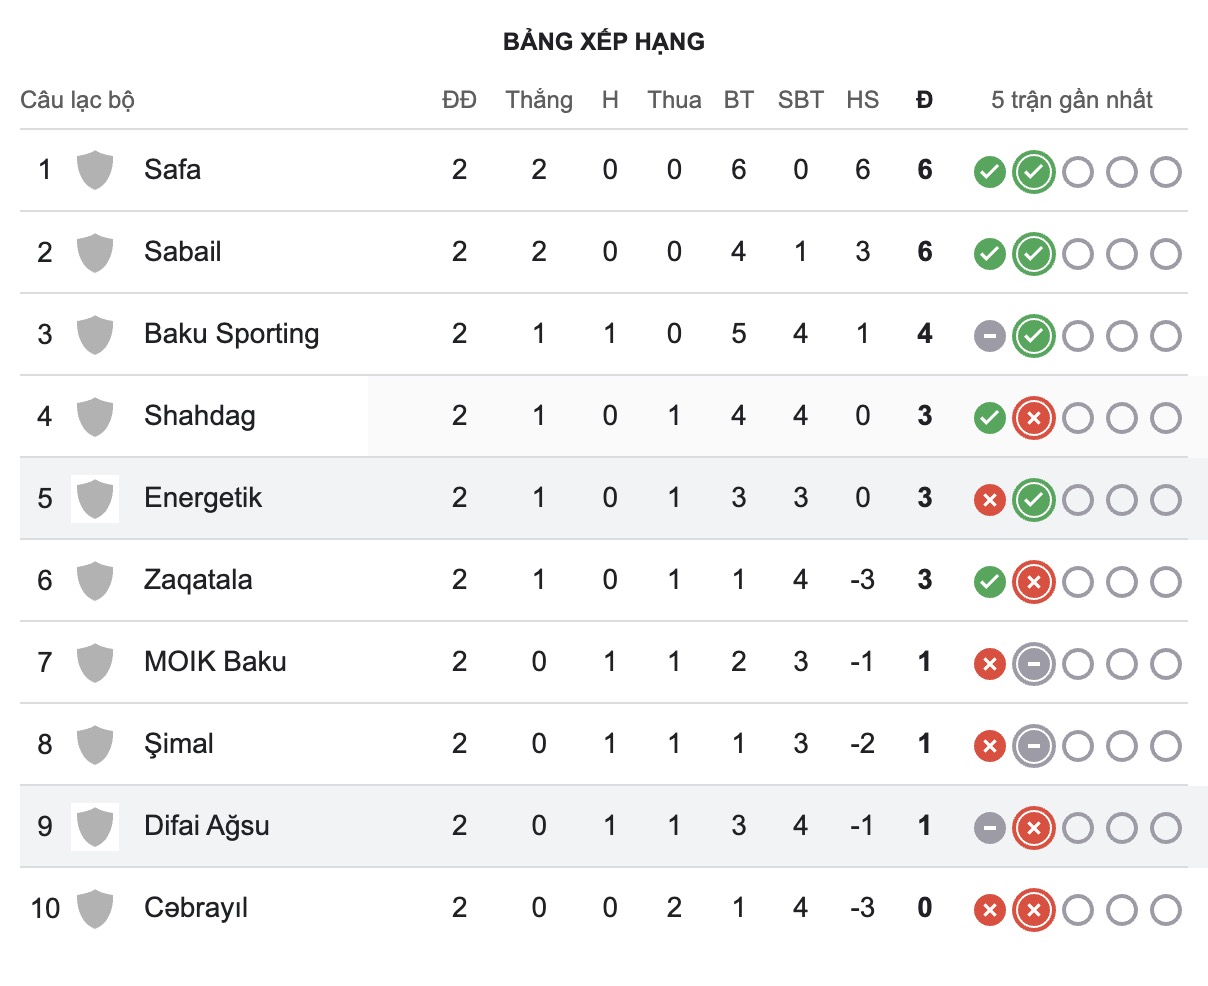Viewport: 1208px width, 986px height.
Task: Click Zaqatala's green win result icon
Action: tap(989, 582)
